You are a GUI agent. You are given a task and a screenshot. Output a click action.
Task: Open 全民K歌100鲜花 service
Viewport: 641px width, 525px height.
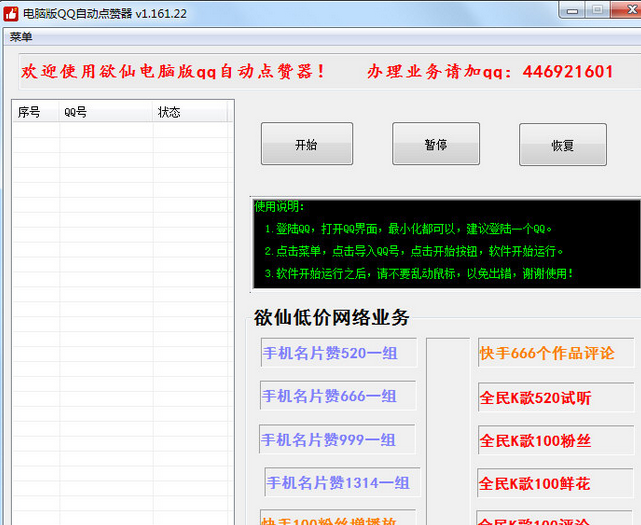555,483
